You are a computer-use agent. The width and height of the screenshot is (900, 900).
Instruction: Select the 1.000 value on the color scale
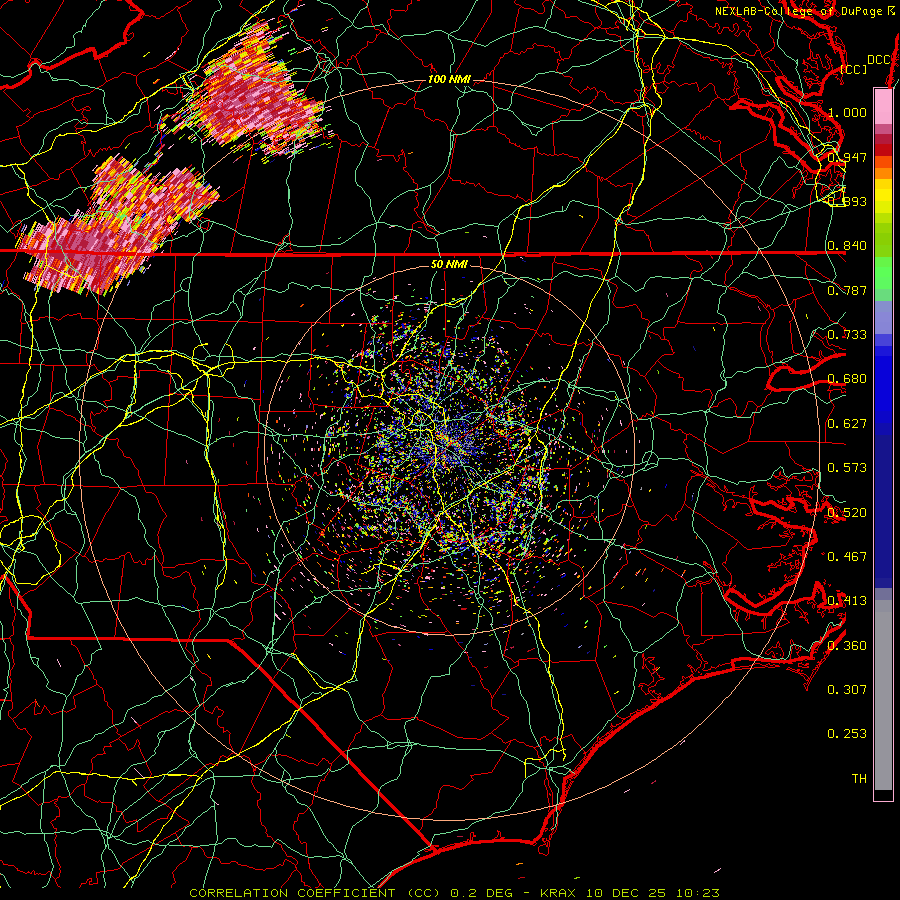847,112
